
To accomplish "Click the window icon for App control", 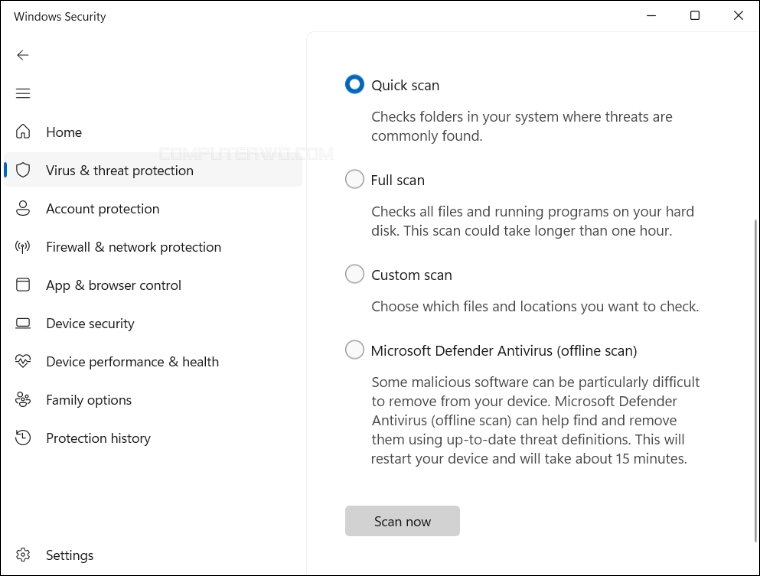I will point(23,285).
